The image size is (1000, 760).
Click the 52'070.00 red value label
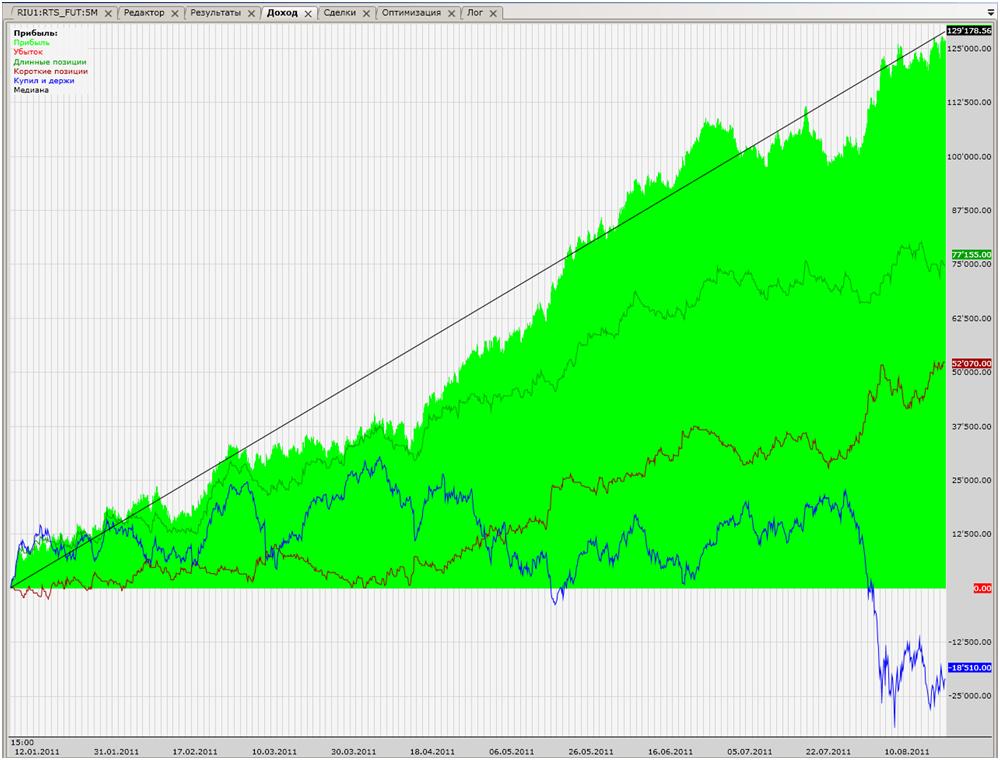click(971, 363)
